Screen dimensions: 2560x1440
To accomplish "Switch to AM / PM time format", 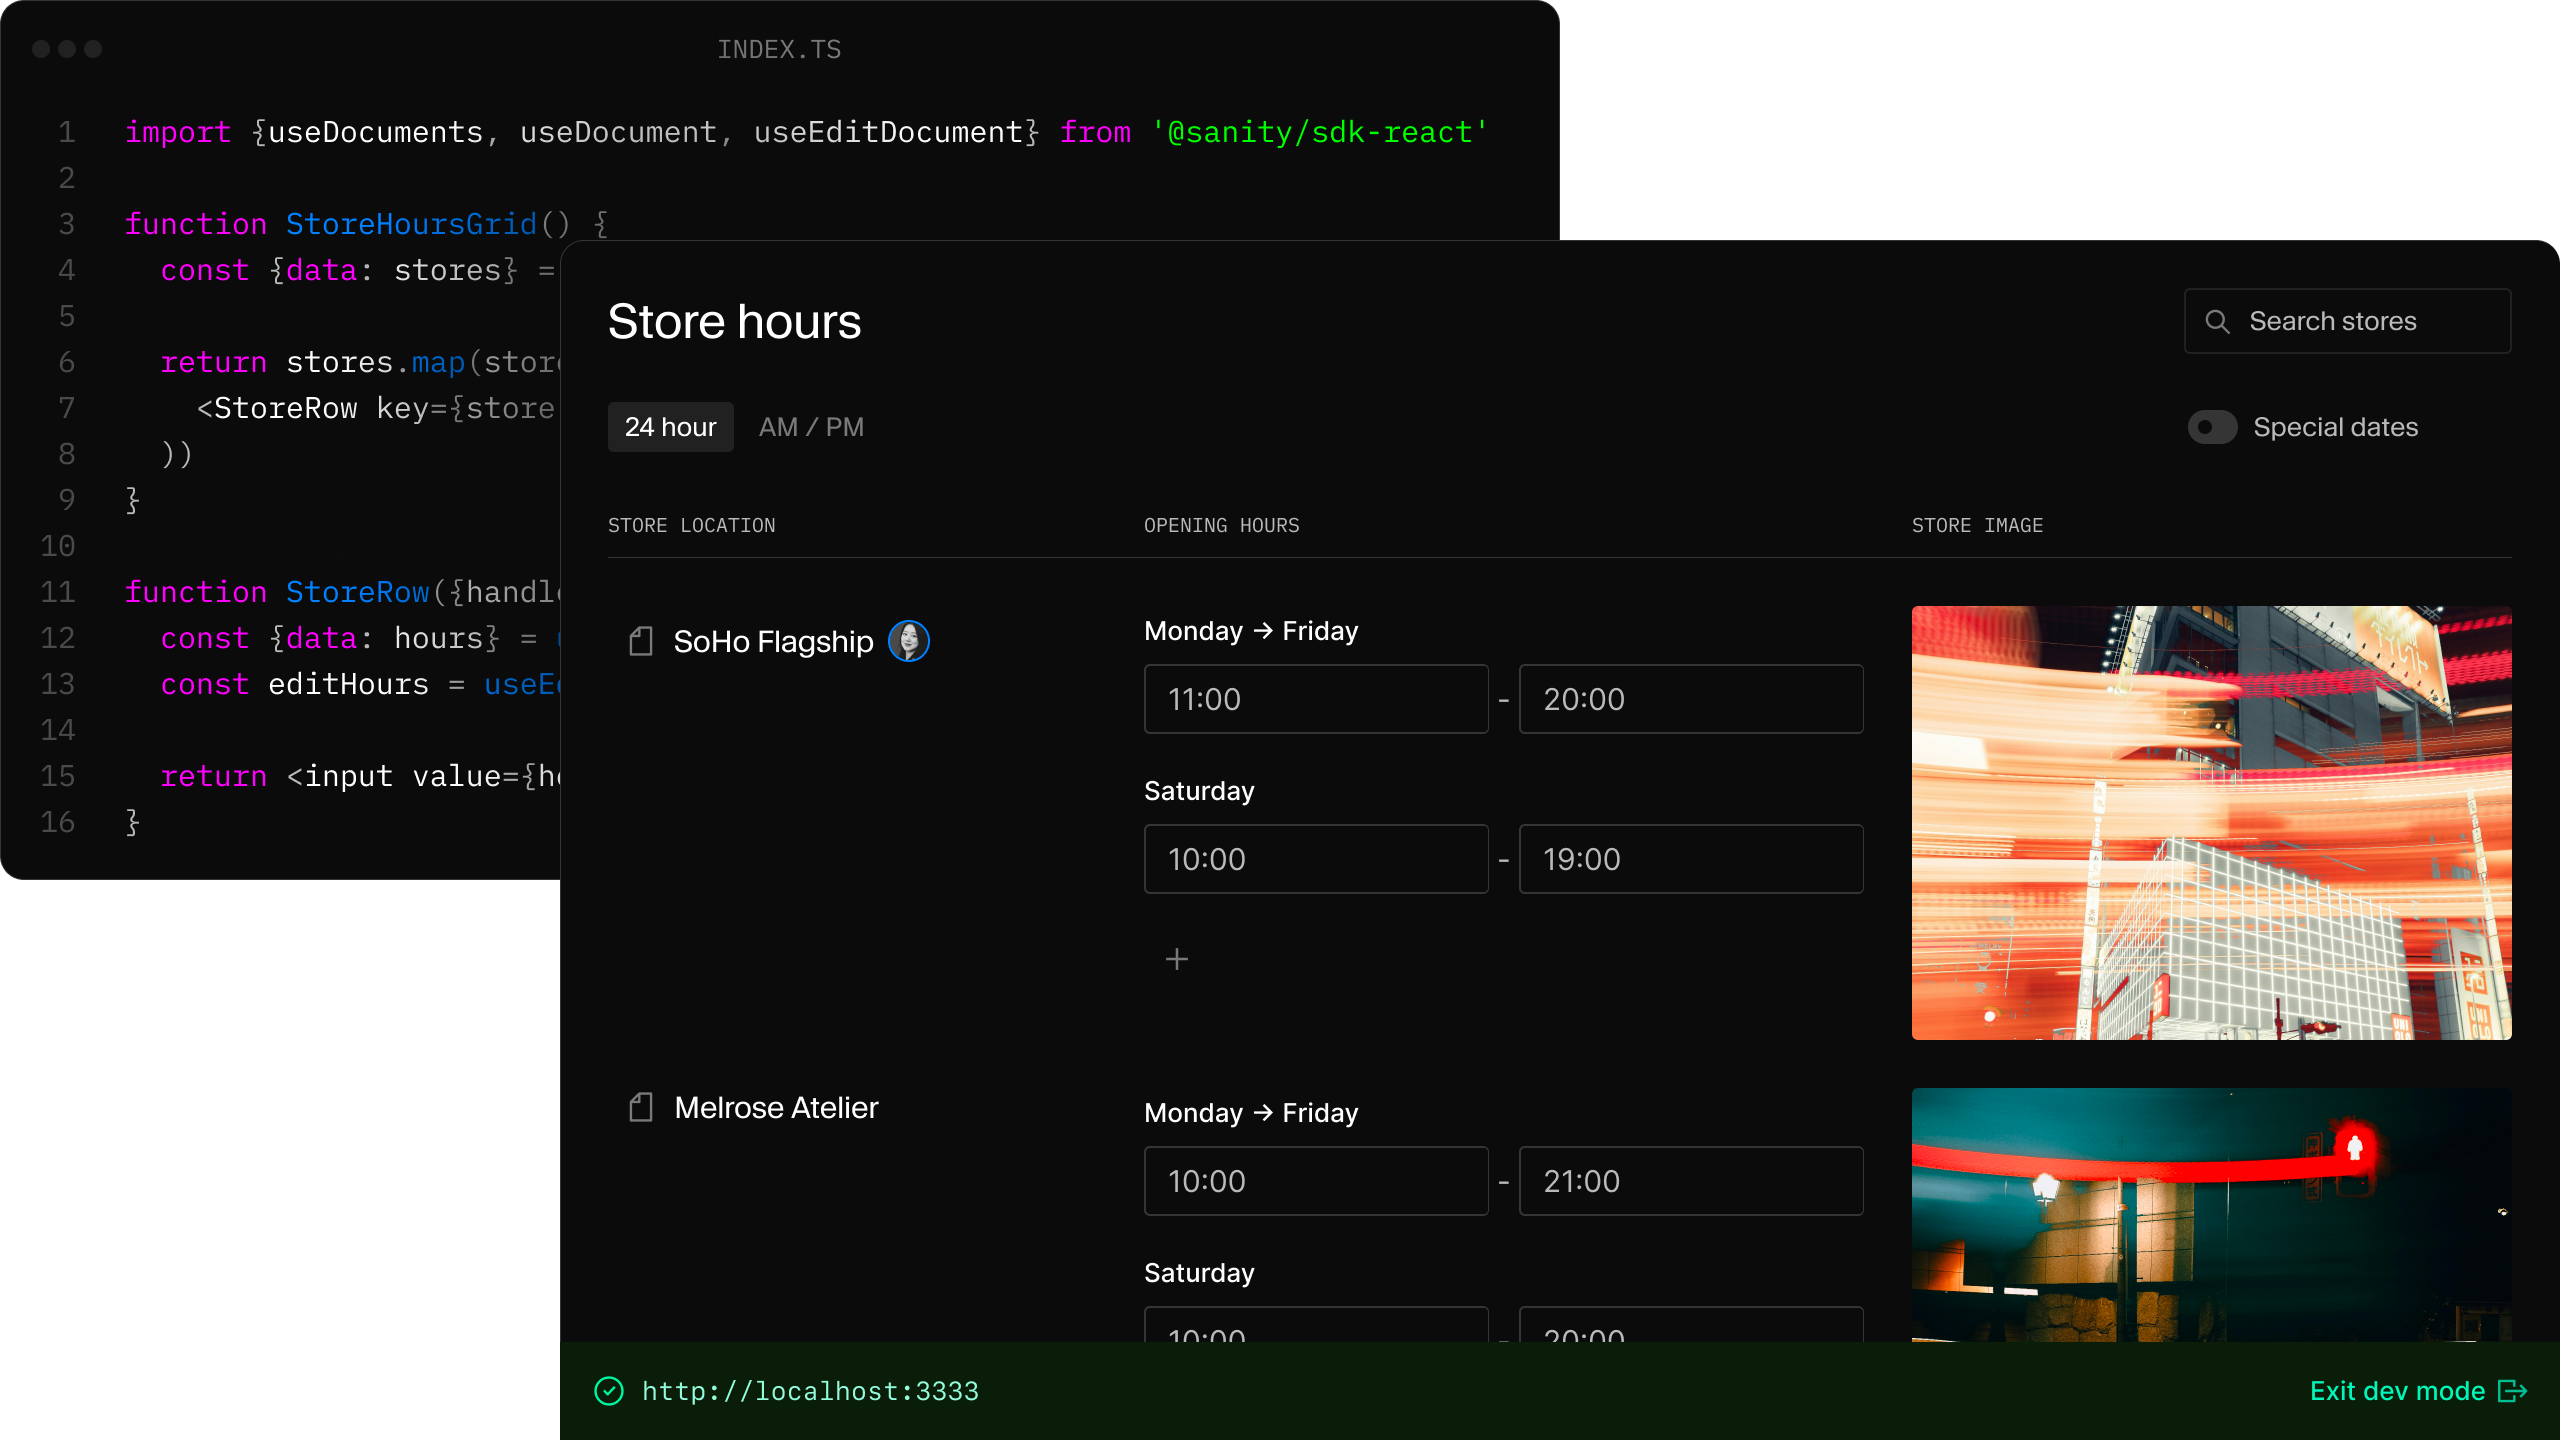I will coord(811,427).
